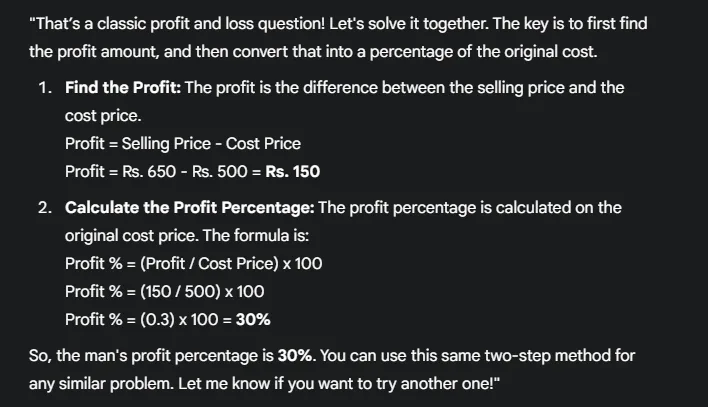Viewport: 708px width, 407px height.
Task: Click the bold 30% in the concluding sentence
Action: [294, 355]
